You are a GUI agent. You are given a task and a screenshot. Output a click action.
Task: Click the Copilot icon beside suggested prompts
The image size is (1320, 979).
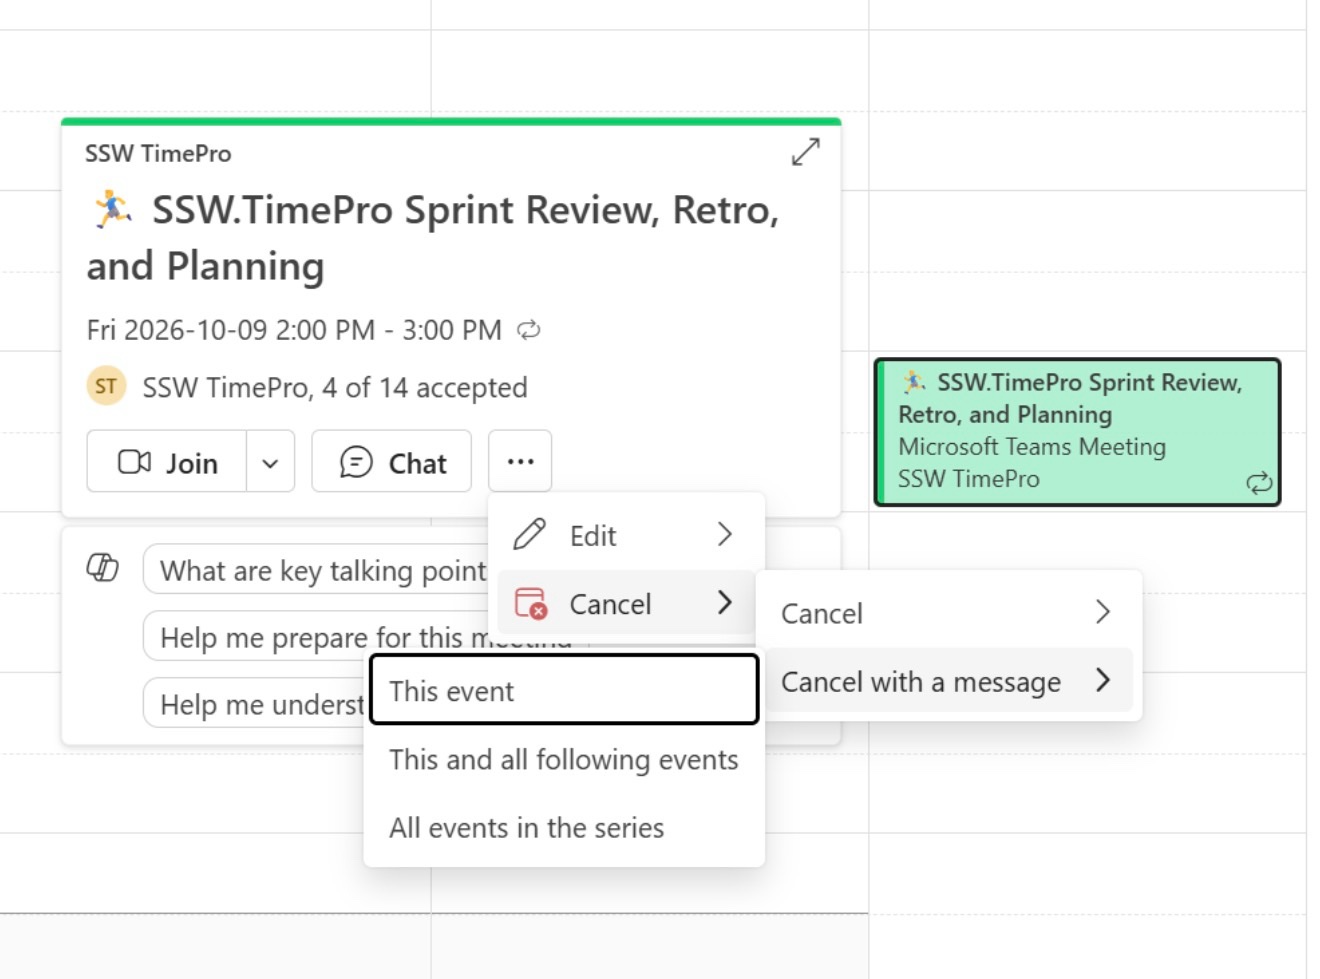pos(102,567)
